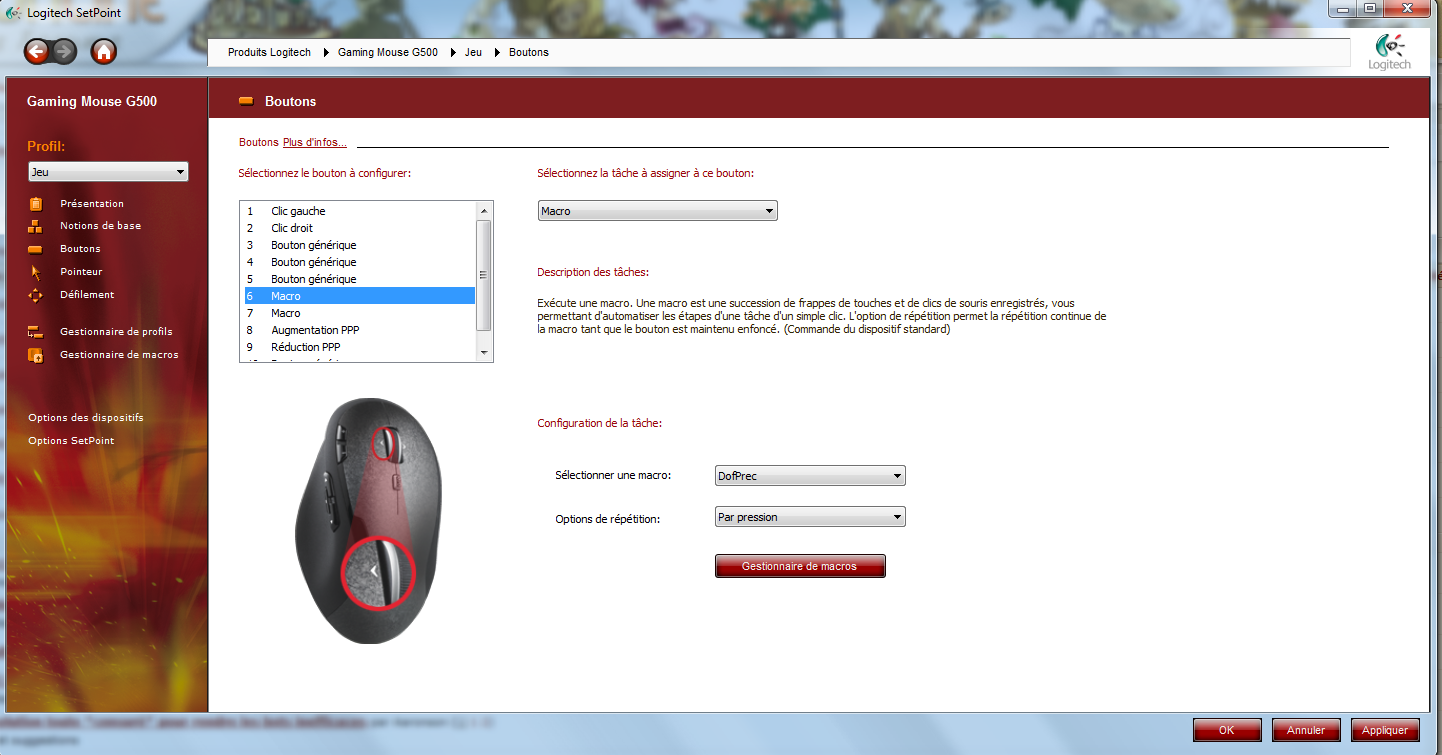Click the Boutons breadcrumb
The height and width of the screenshot is (755, 1442).
529,52
